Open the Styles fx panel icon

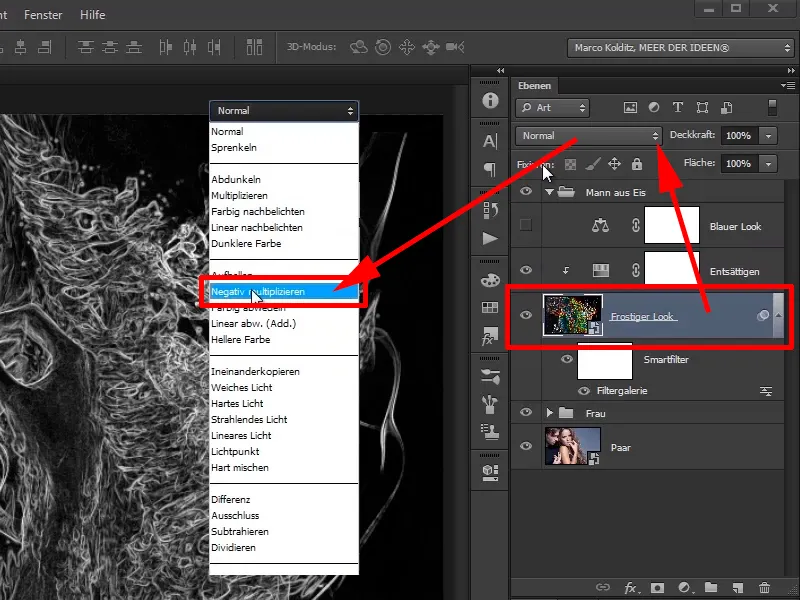[x=490, y=336]
